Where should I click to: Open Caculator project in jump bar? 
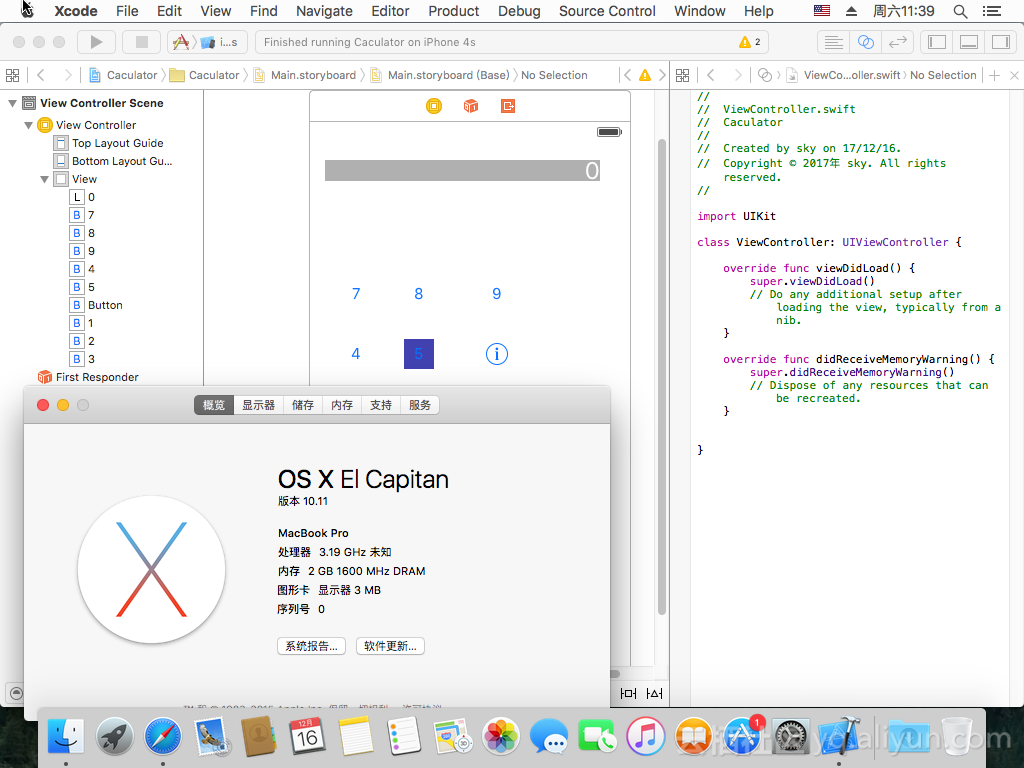(x=124, y=75)
